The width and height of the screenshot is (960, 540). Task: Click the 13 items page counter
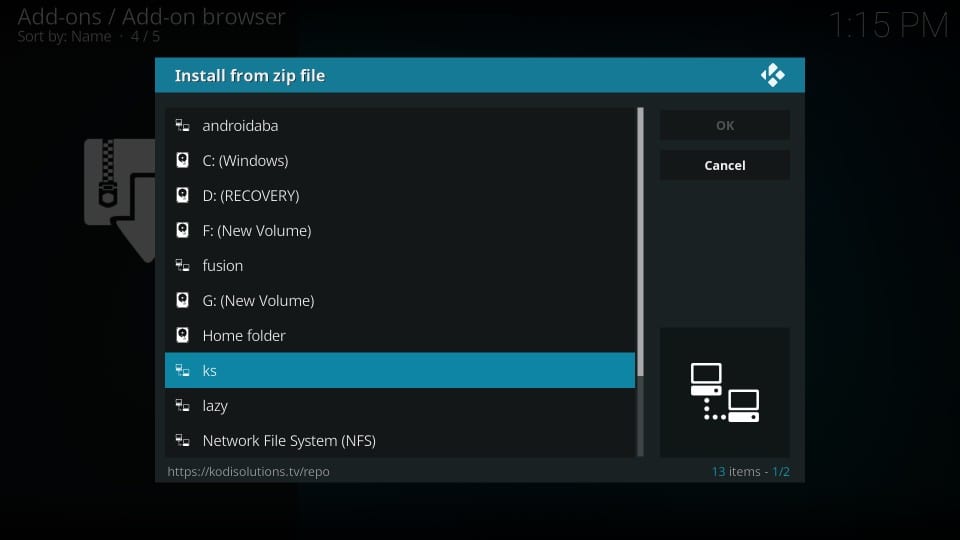click(751, 471)
